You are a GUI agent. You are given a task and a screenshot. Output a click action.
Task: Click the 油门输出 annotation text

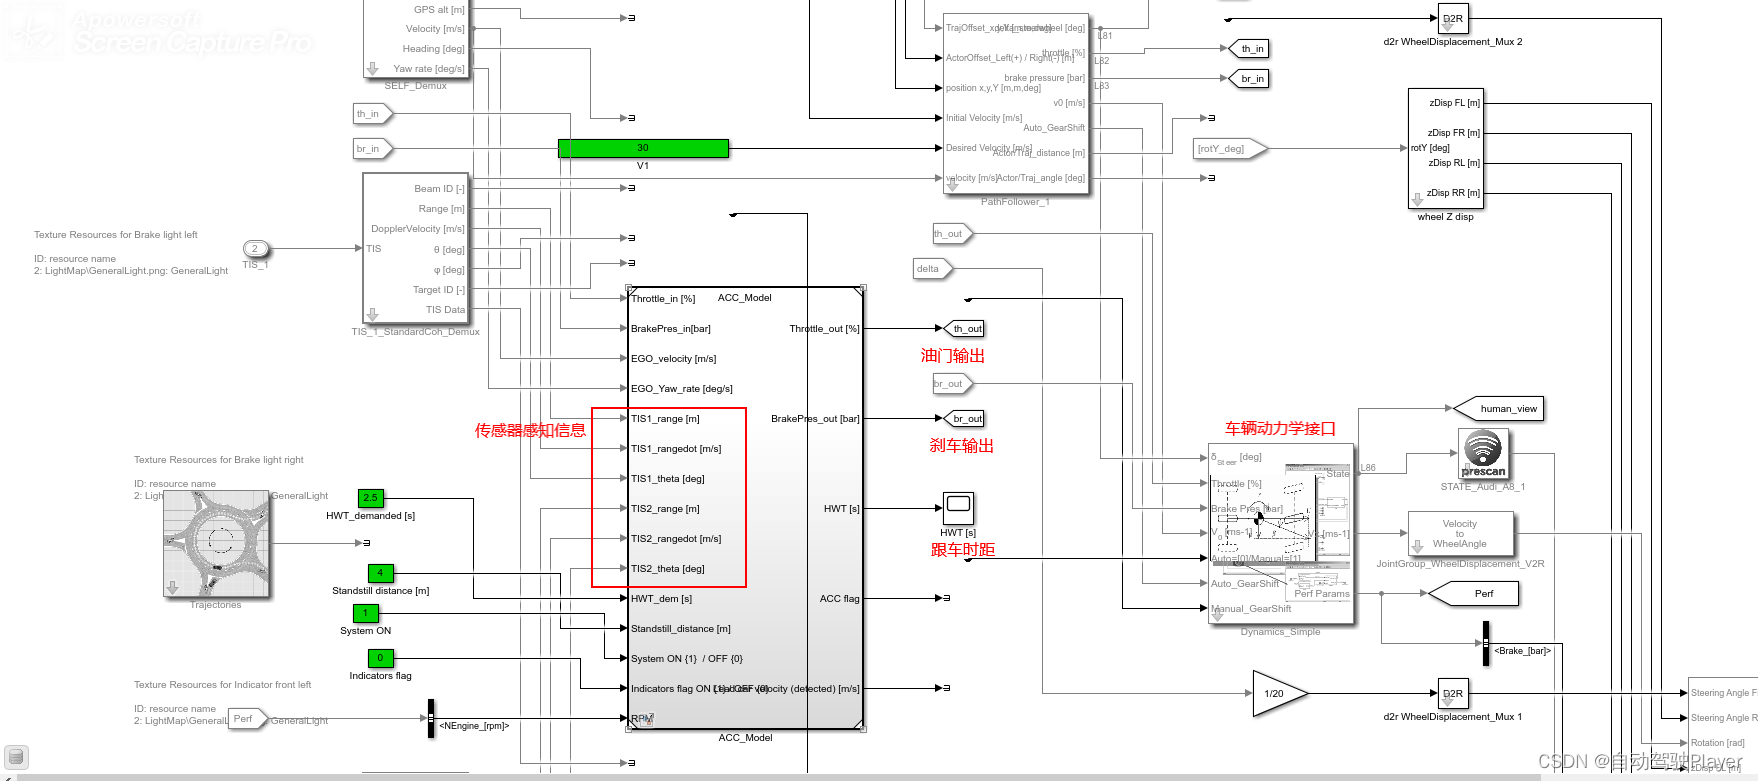point(953,355)
